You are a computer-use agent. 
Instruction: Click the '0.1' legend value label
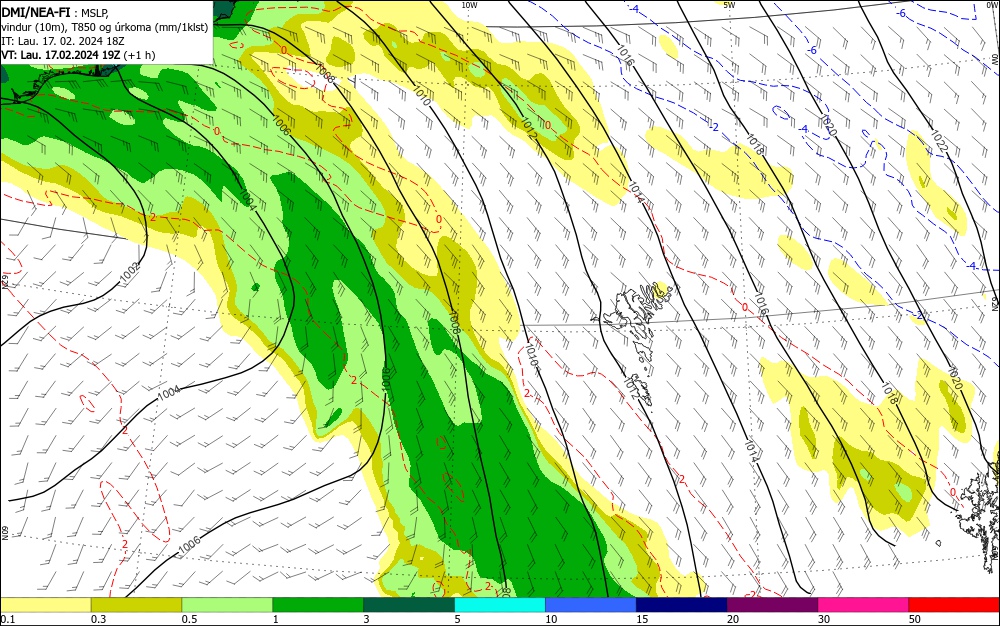tap(7, 619)
